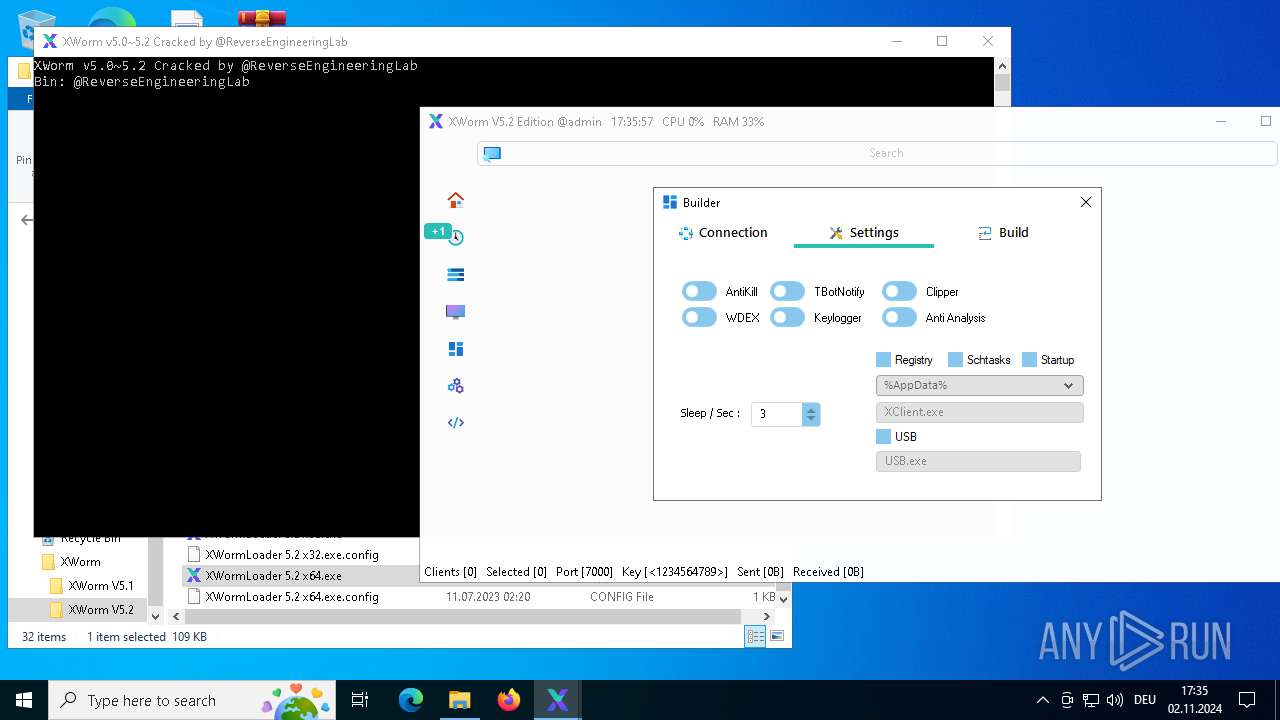Viewport: 1280px width, 720px height.
Task: Increase the Sleep / Sec value
Action: (811, 409)
